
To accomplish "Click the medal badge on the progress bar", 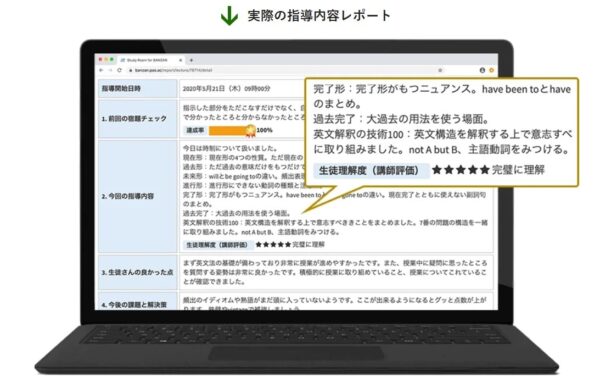I will [x=251, y=131].
